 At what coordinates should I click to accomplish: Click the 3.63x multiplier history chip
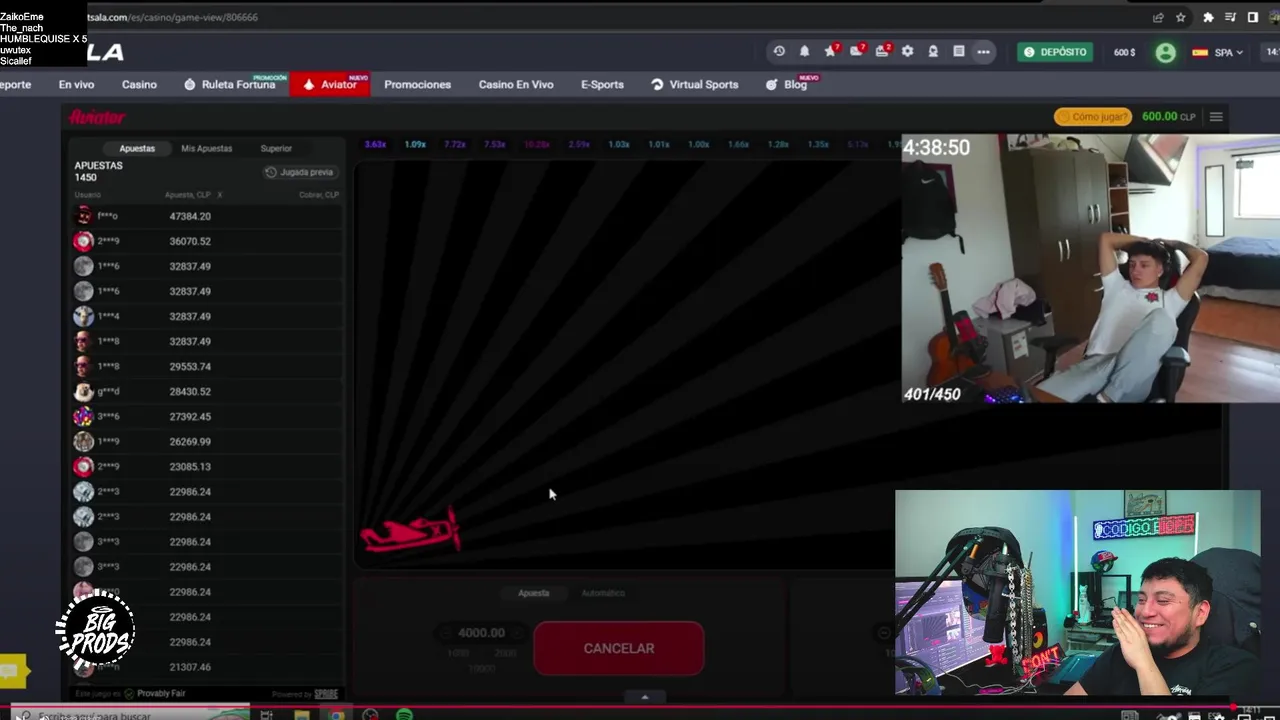coord(375,144)
